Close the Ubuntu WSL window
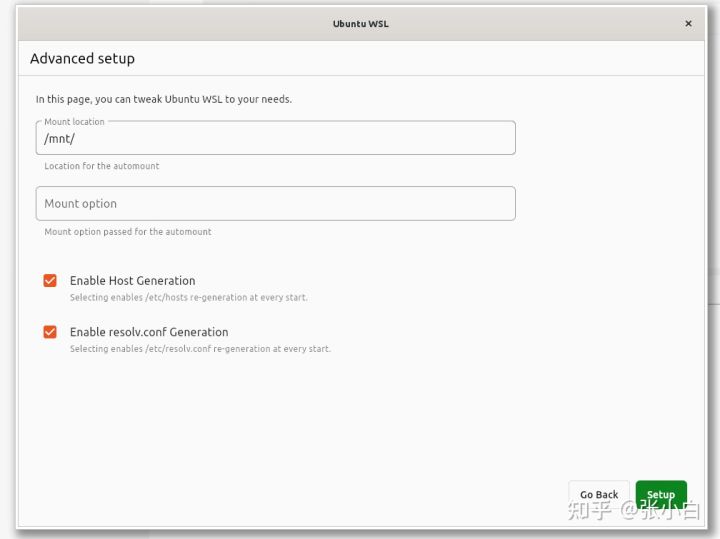The width and height of the screenshot is (720, 539). coord(688,23)
